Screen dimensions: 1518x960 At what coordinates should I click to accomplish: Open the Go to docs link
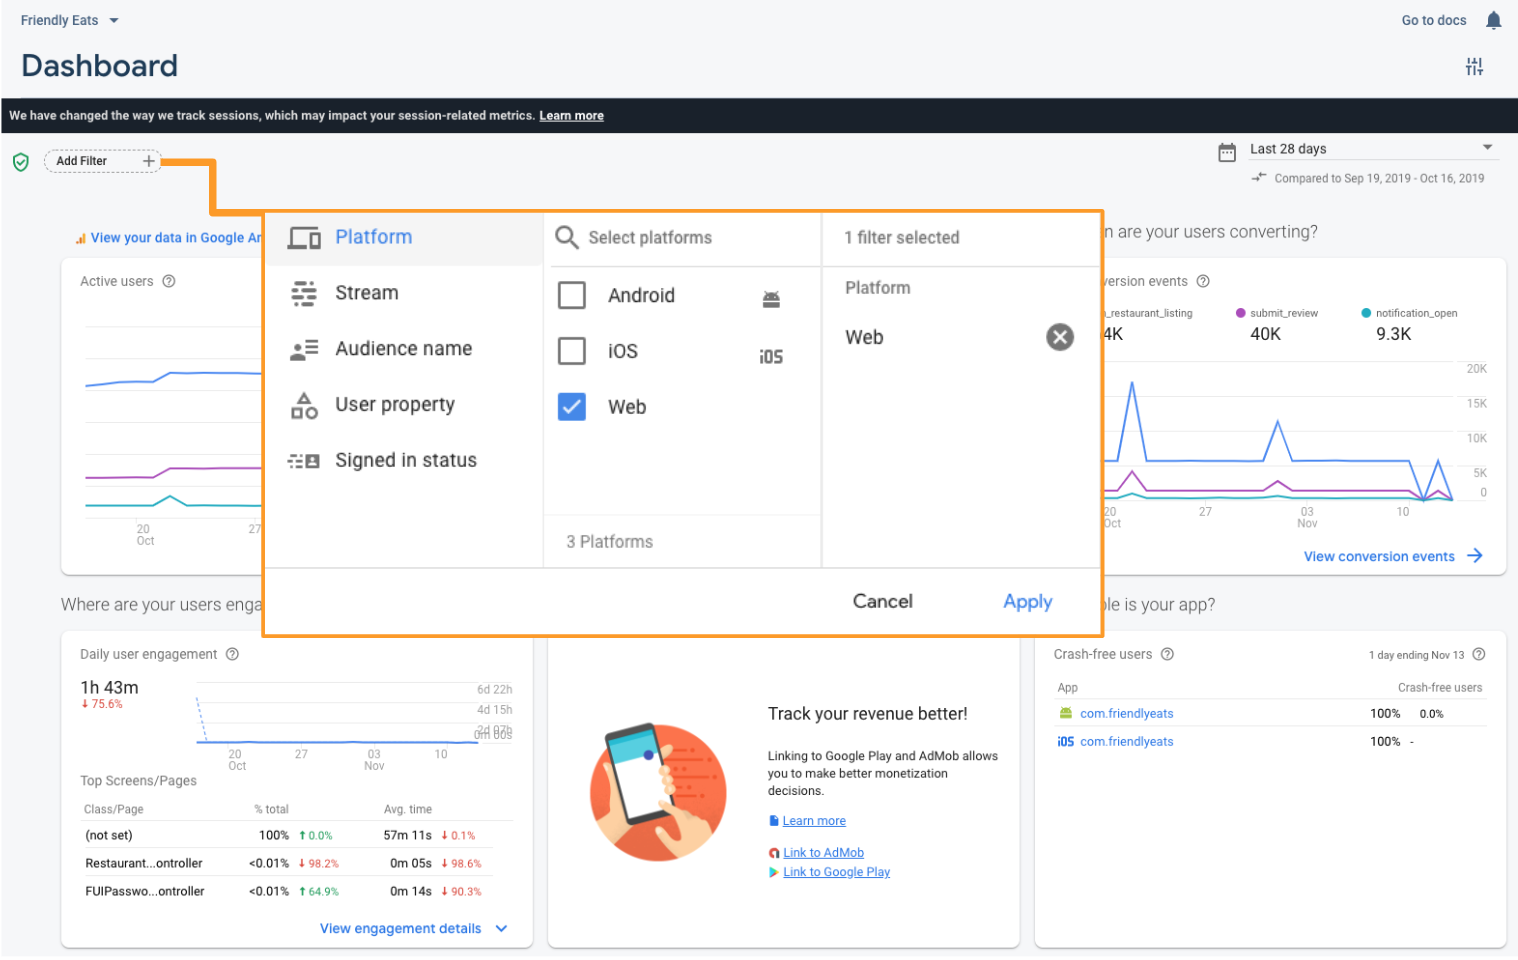(x=1433, y=20)
